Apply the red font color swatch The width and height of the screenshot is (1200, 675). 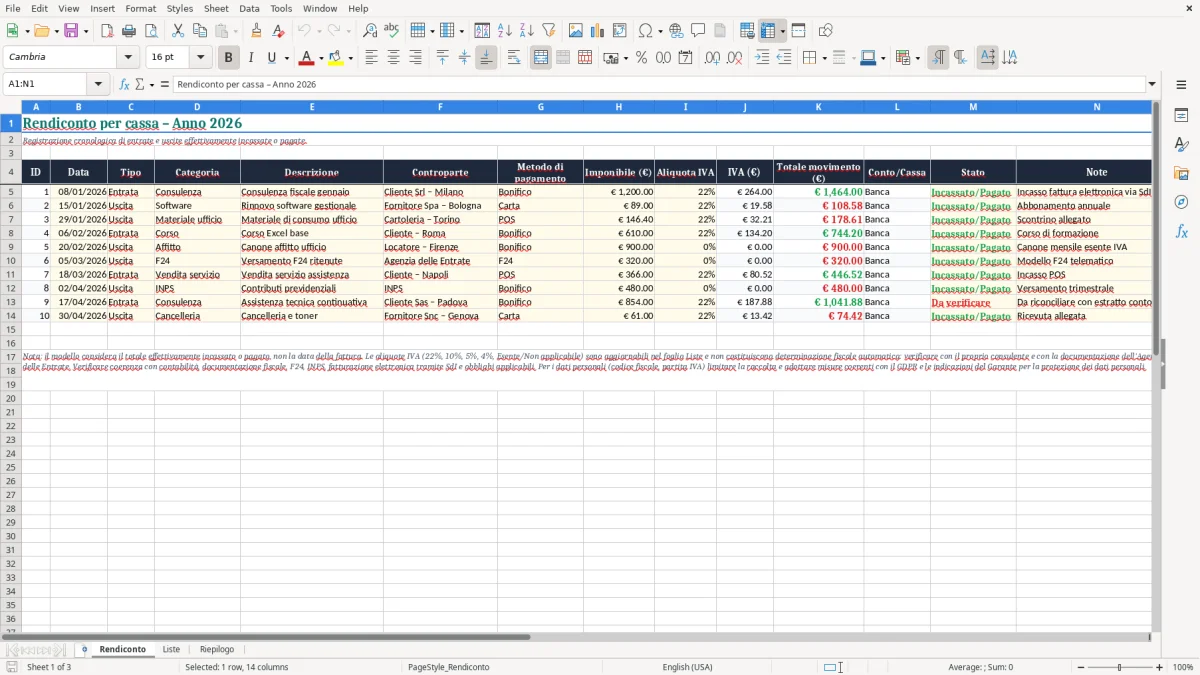coord(306,58)
